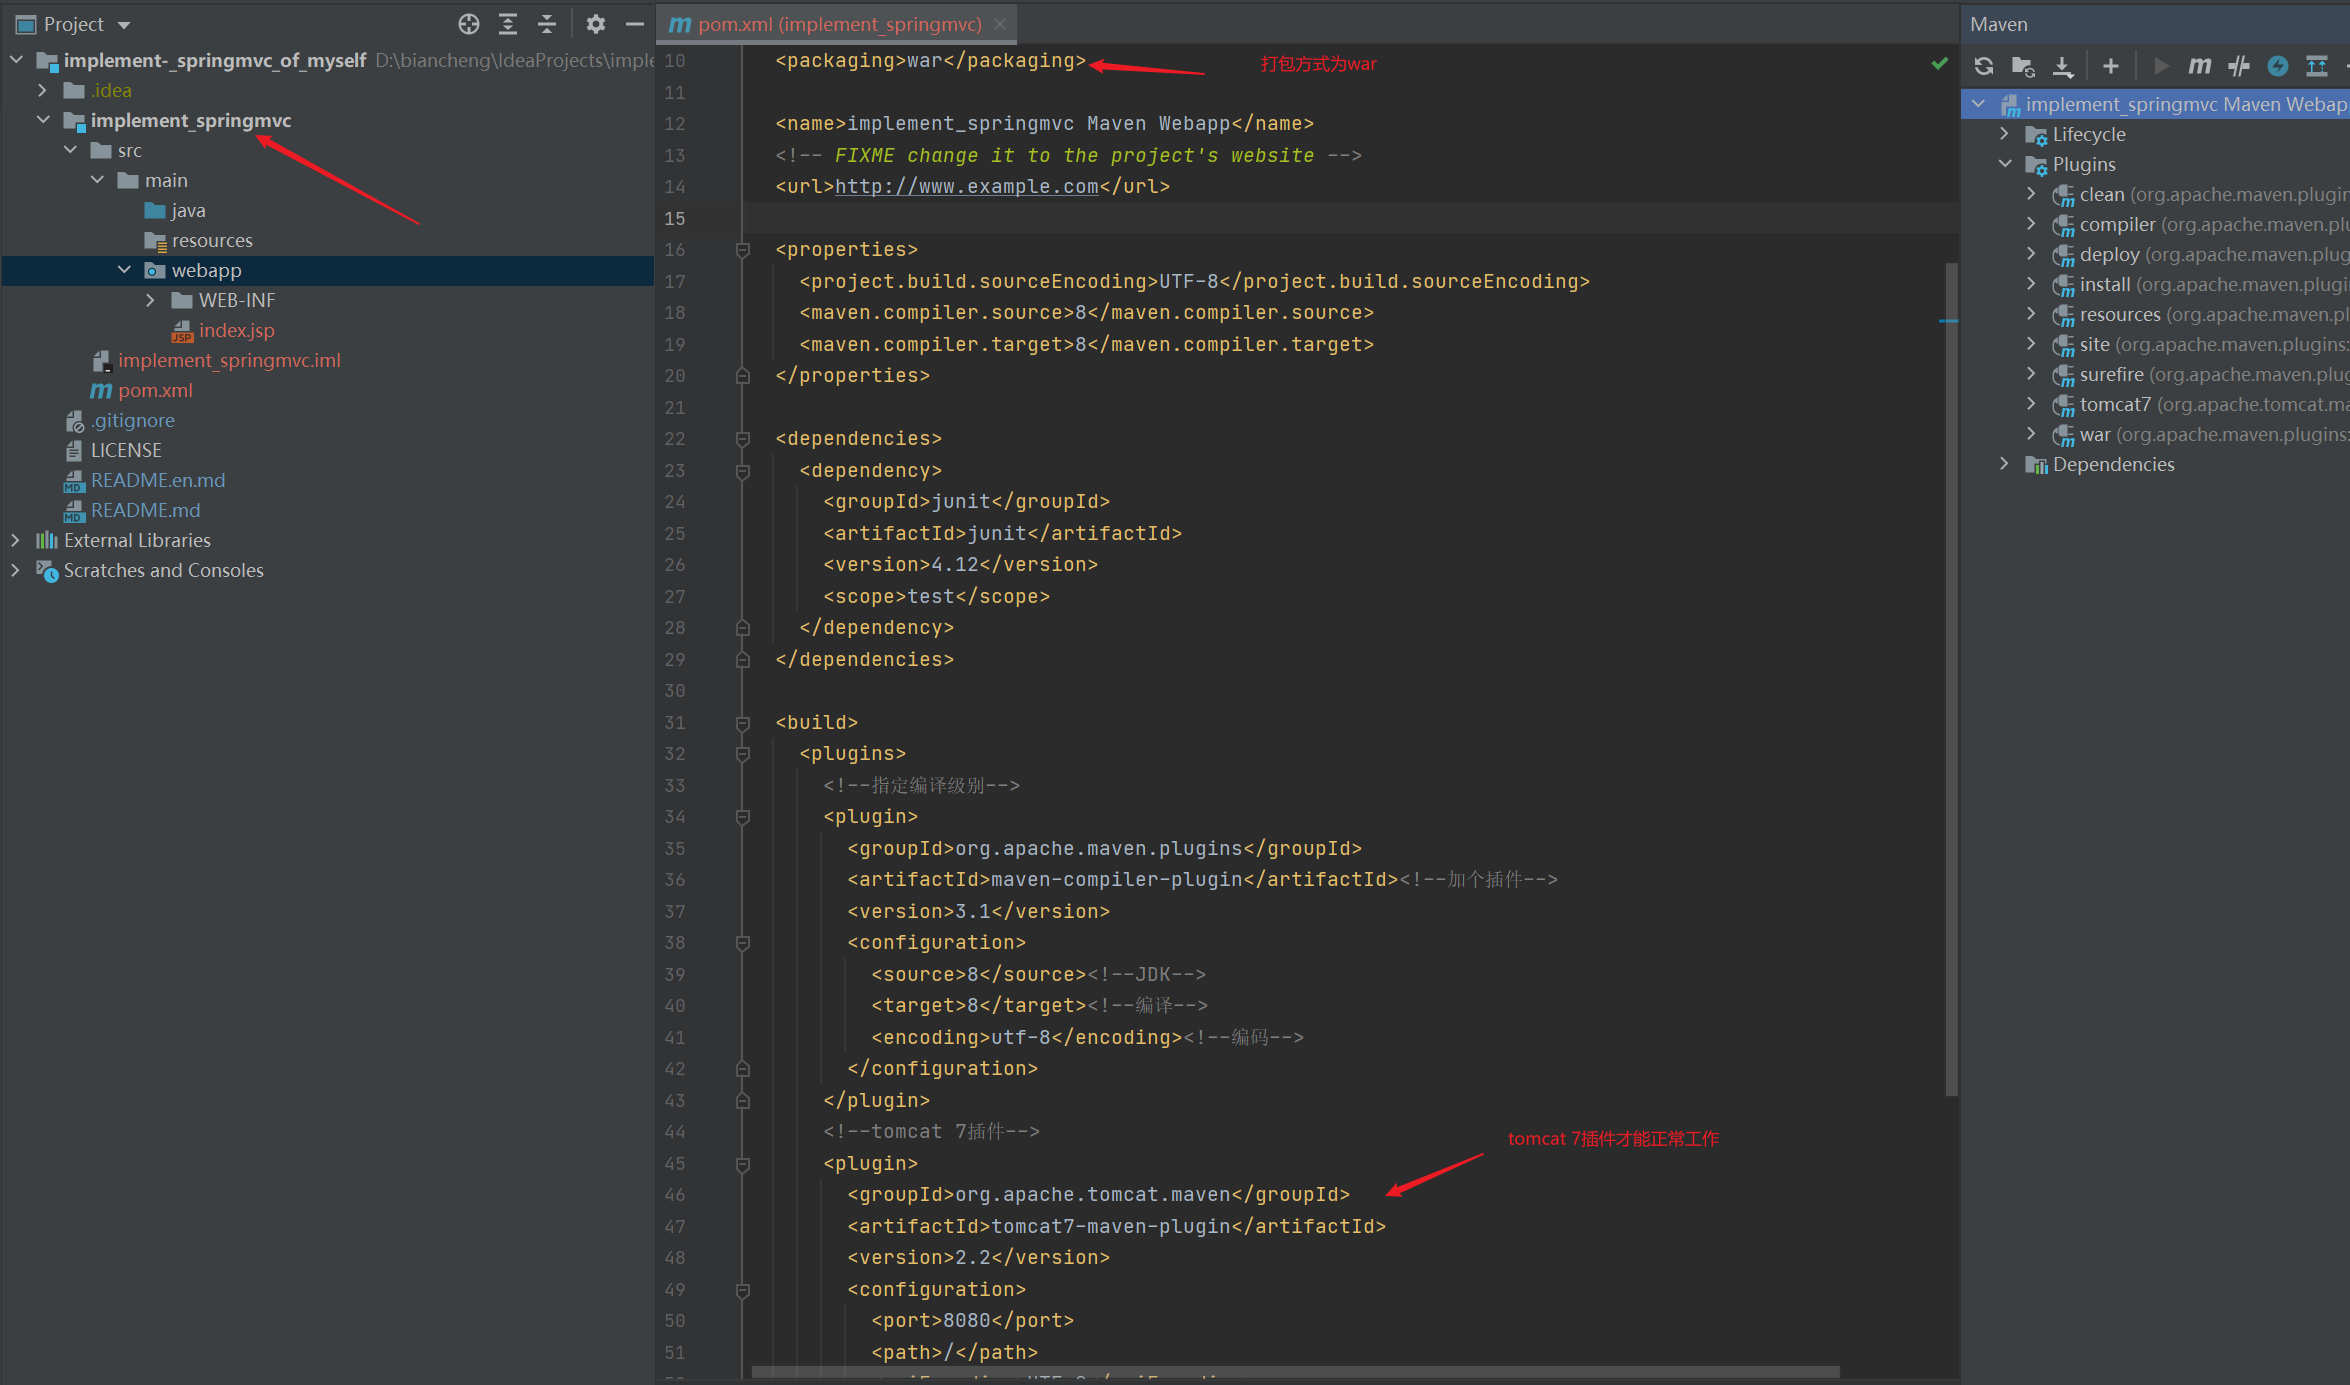
Task: Click Show Dependencies icon in Maven toolbar
Action: [2317, 66]
